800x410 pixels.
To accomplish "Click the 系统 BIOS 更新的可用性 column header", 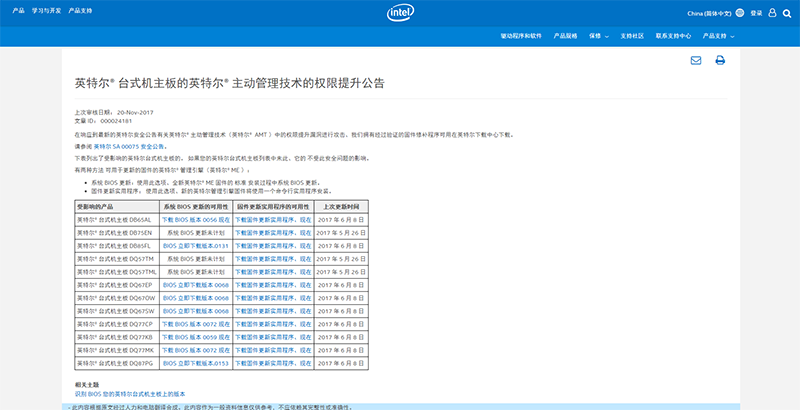I will (196, 207).
